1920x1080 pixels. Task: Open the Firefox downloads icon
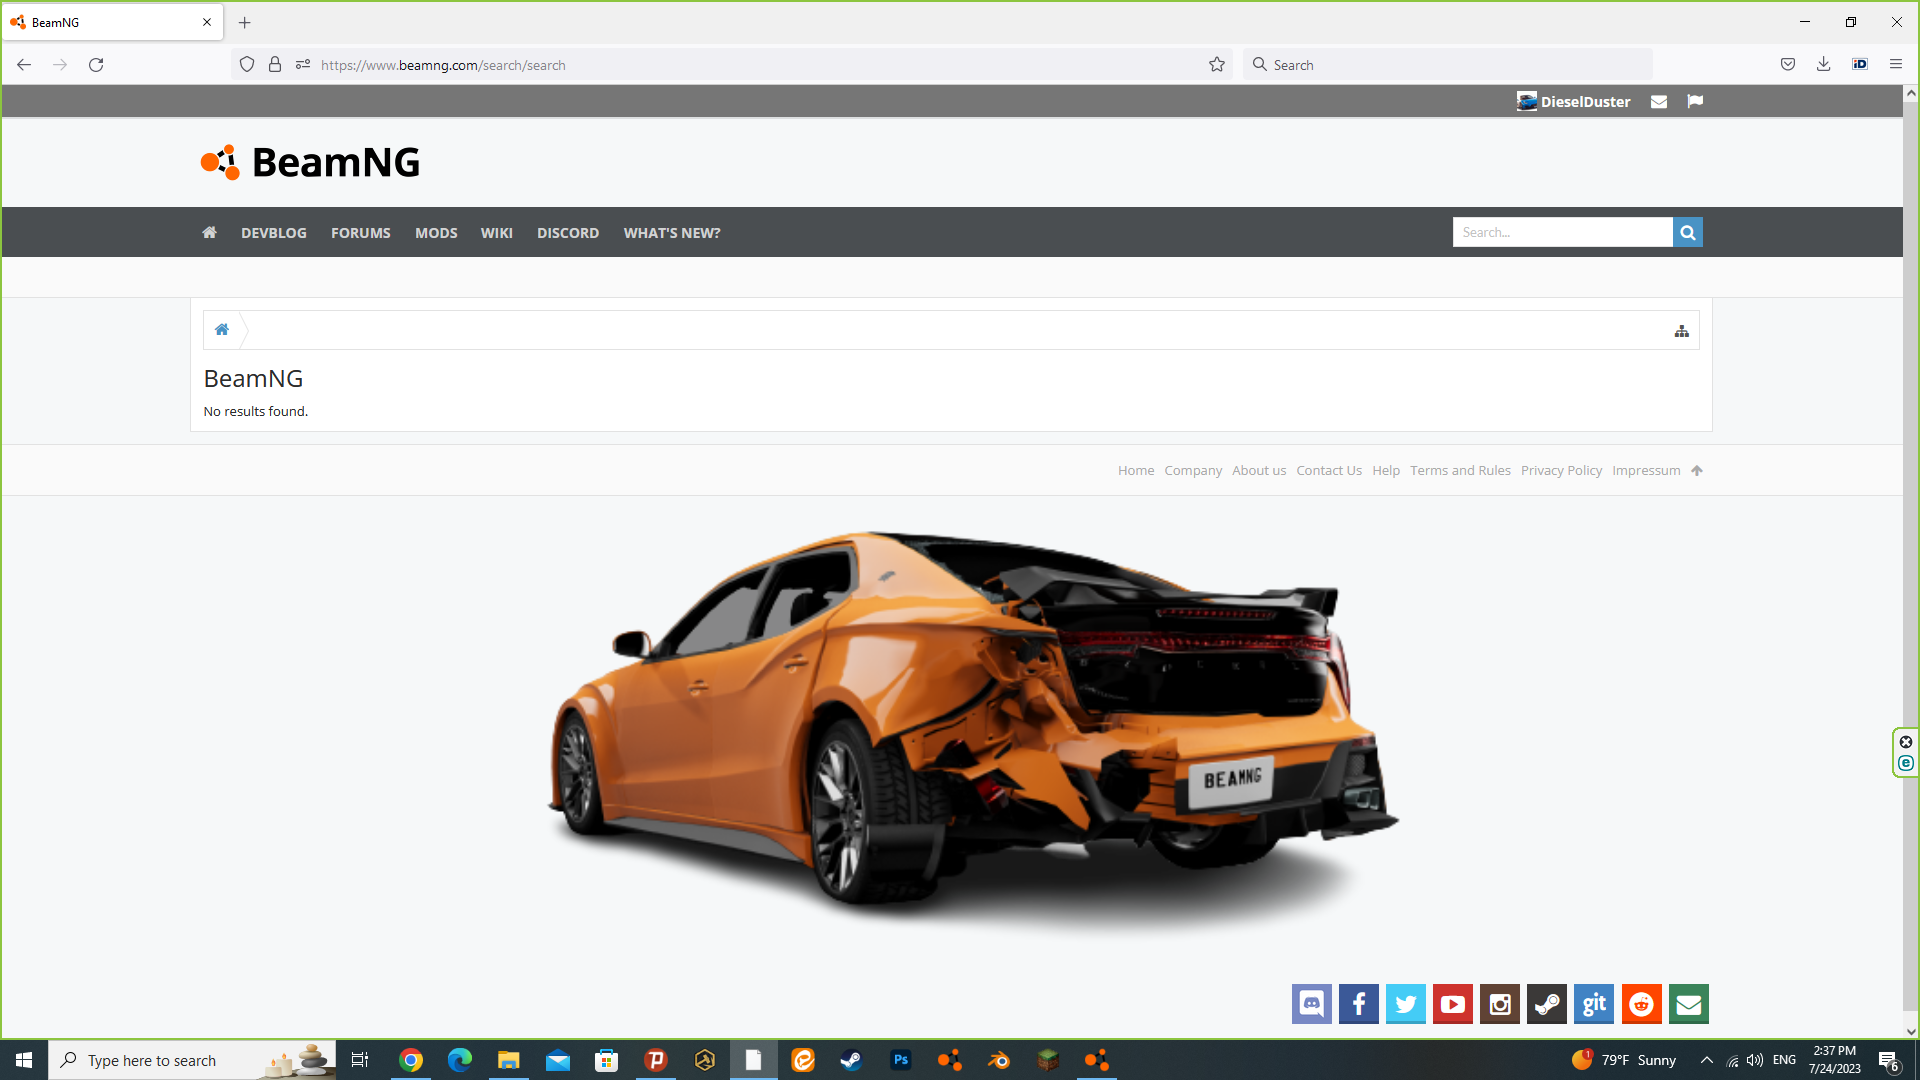(1823, 64)
